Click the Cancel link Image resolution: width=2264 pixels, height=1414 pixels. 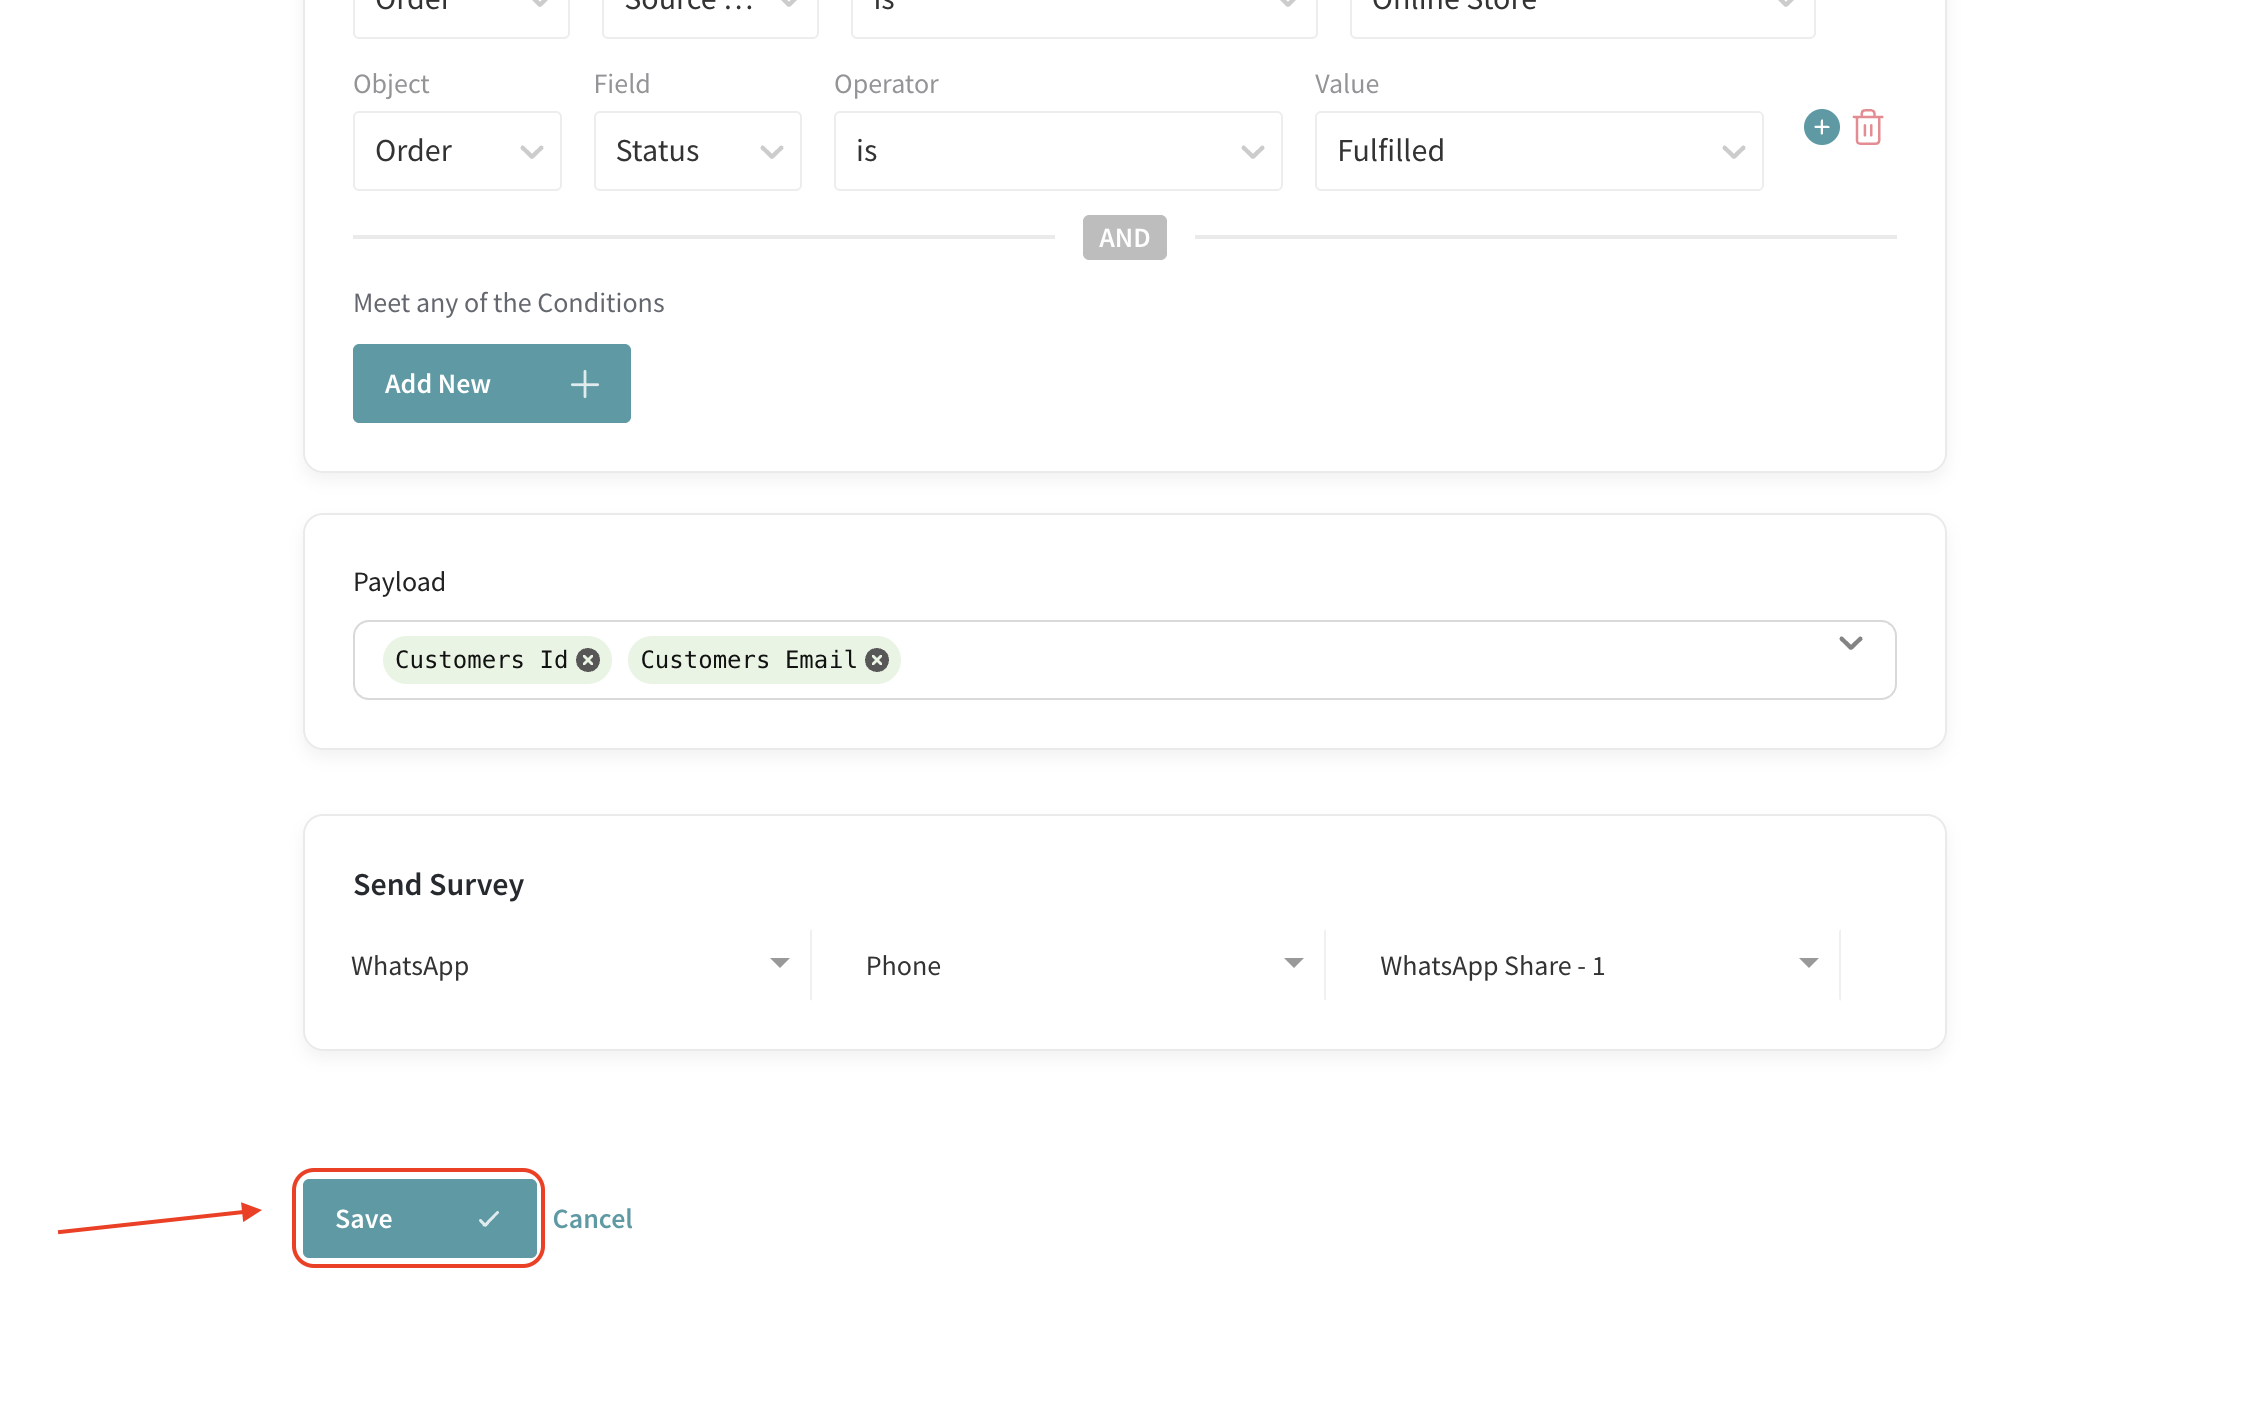592,1218
